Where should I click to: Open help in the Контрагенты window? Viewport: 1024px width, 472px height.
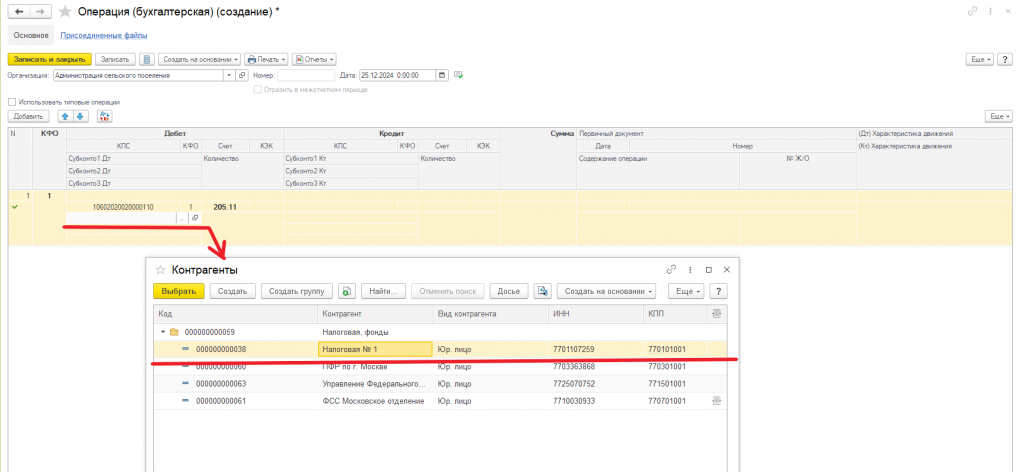pos(718,291)
